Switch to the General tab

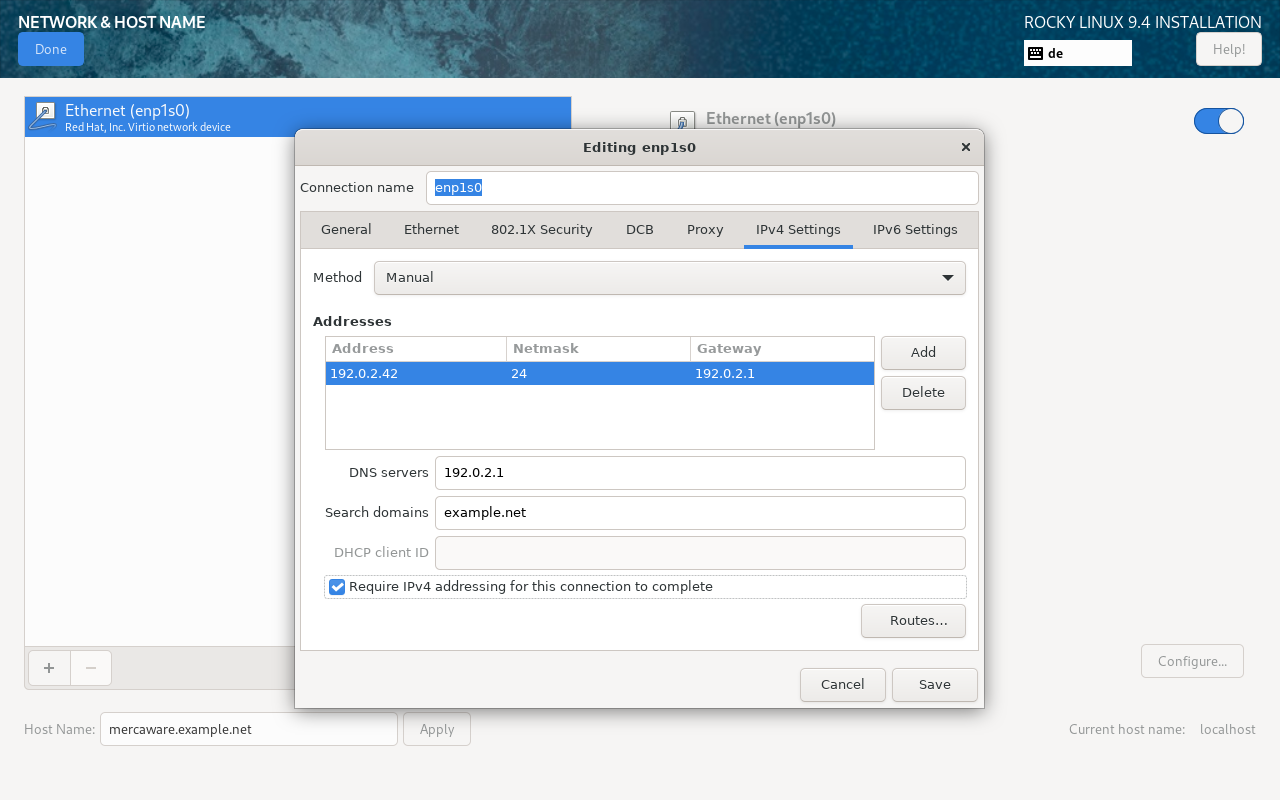pyautogui.click(x=346, y=230)
